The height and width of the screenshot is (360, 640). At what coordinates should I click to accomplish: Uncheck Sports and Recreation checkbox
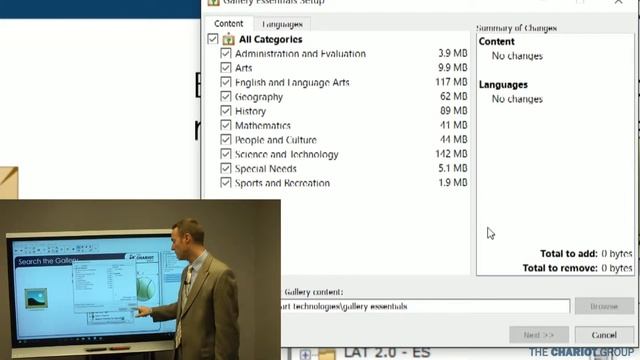(x=225, y=183)
